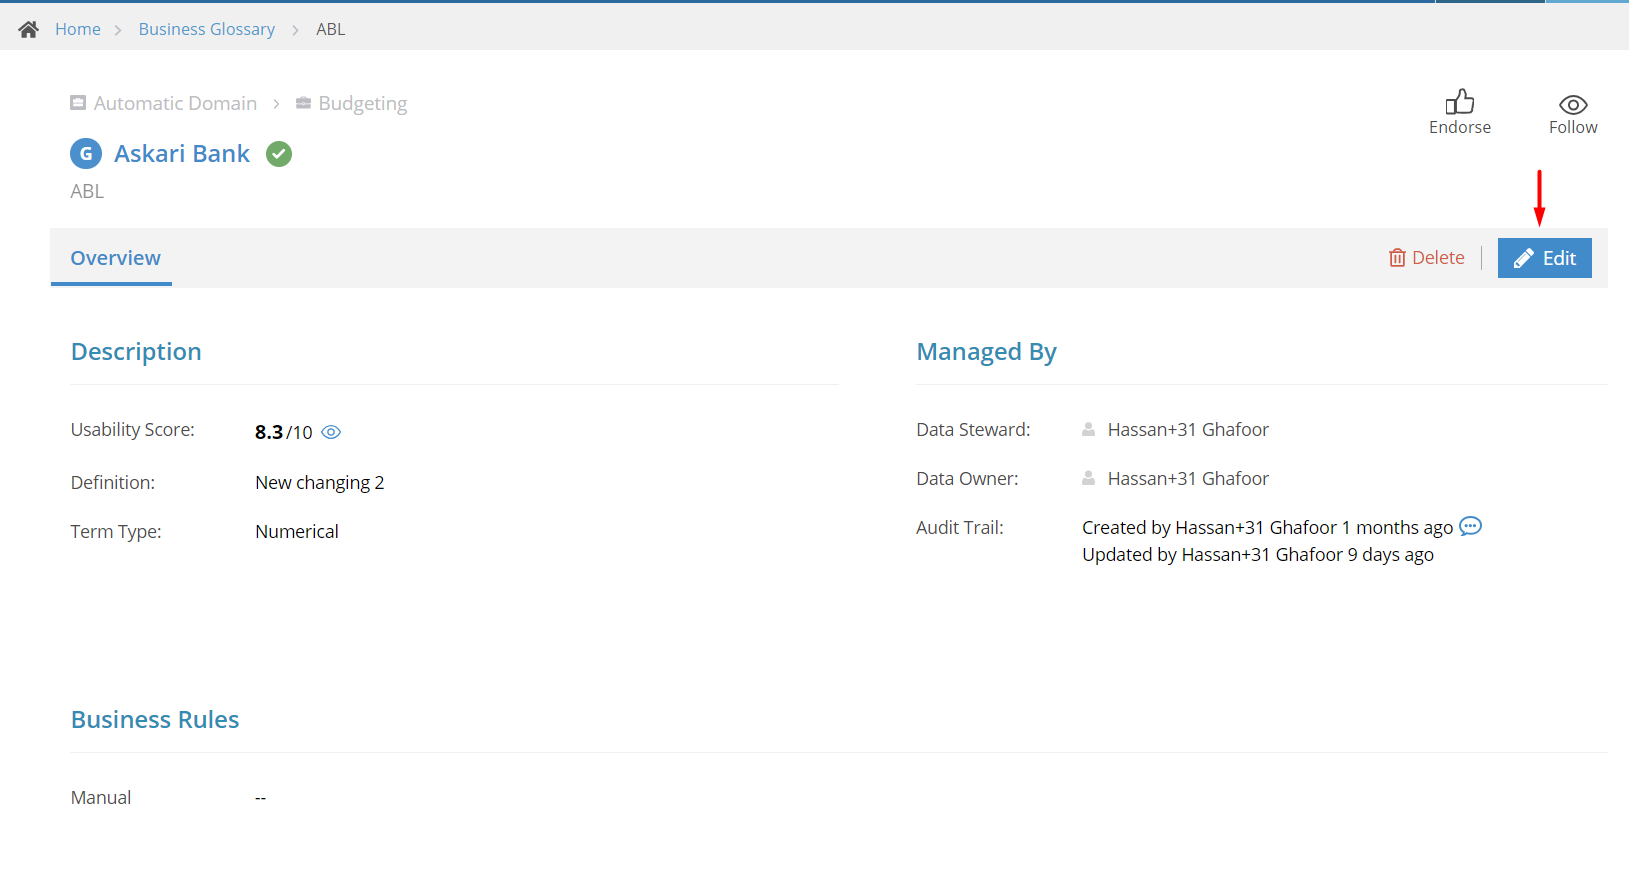Open the Askari Bank term title
1629x875 pixels.
(x=182, y=153)
